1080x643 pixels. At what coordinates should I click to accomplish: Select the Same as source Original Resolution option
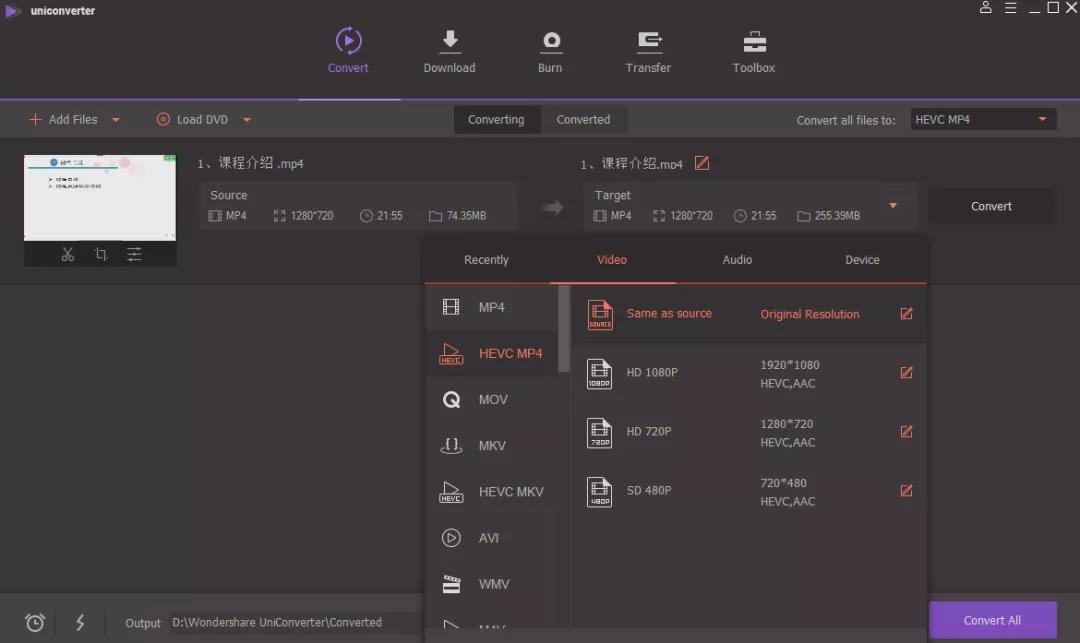click(668, 313)
